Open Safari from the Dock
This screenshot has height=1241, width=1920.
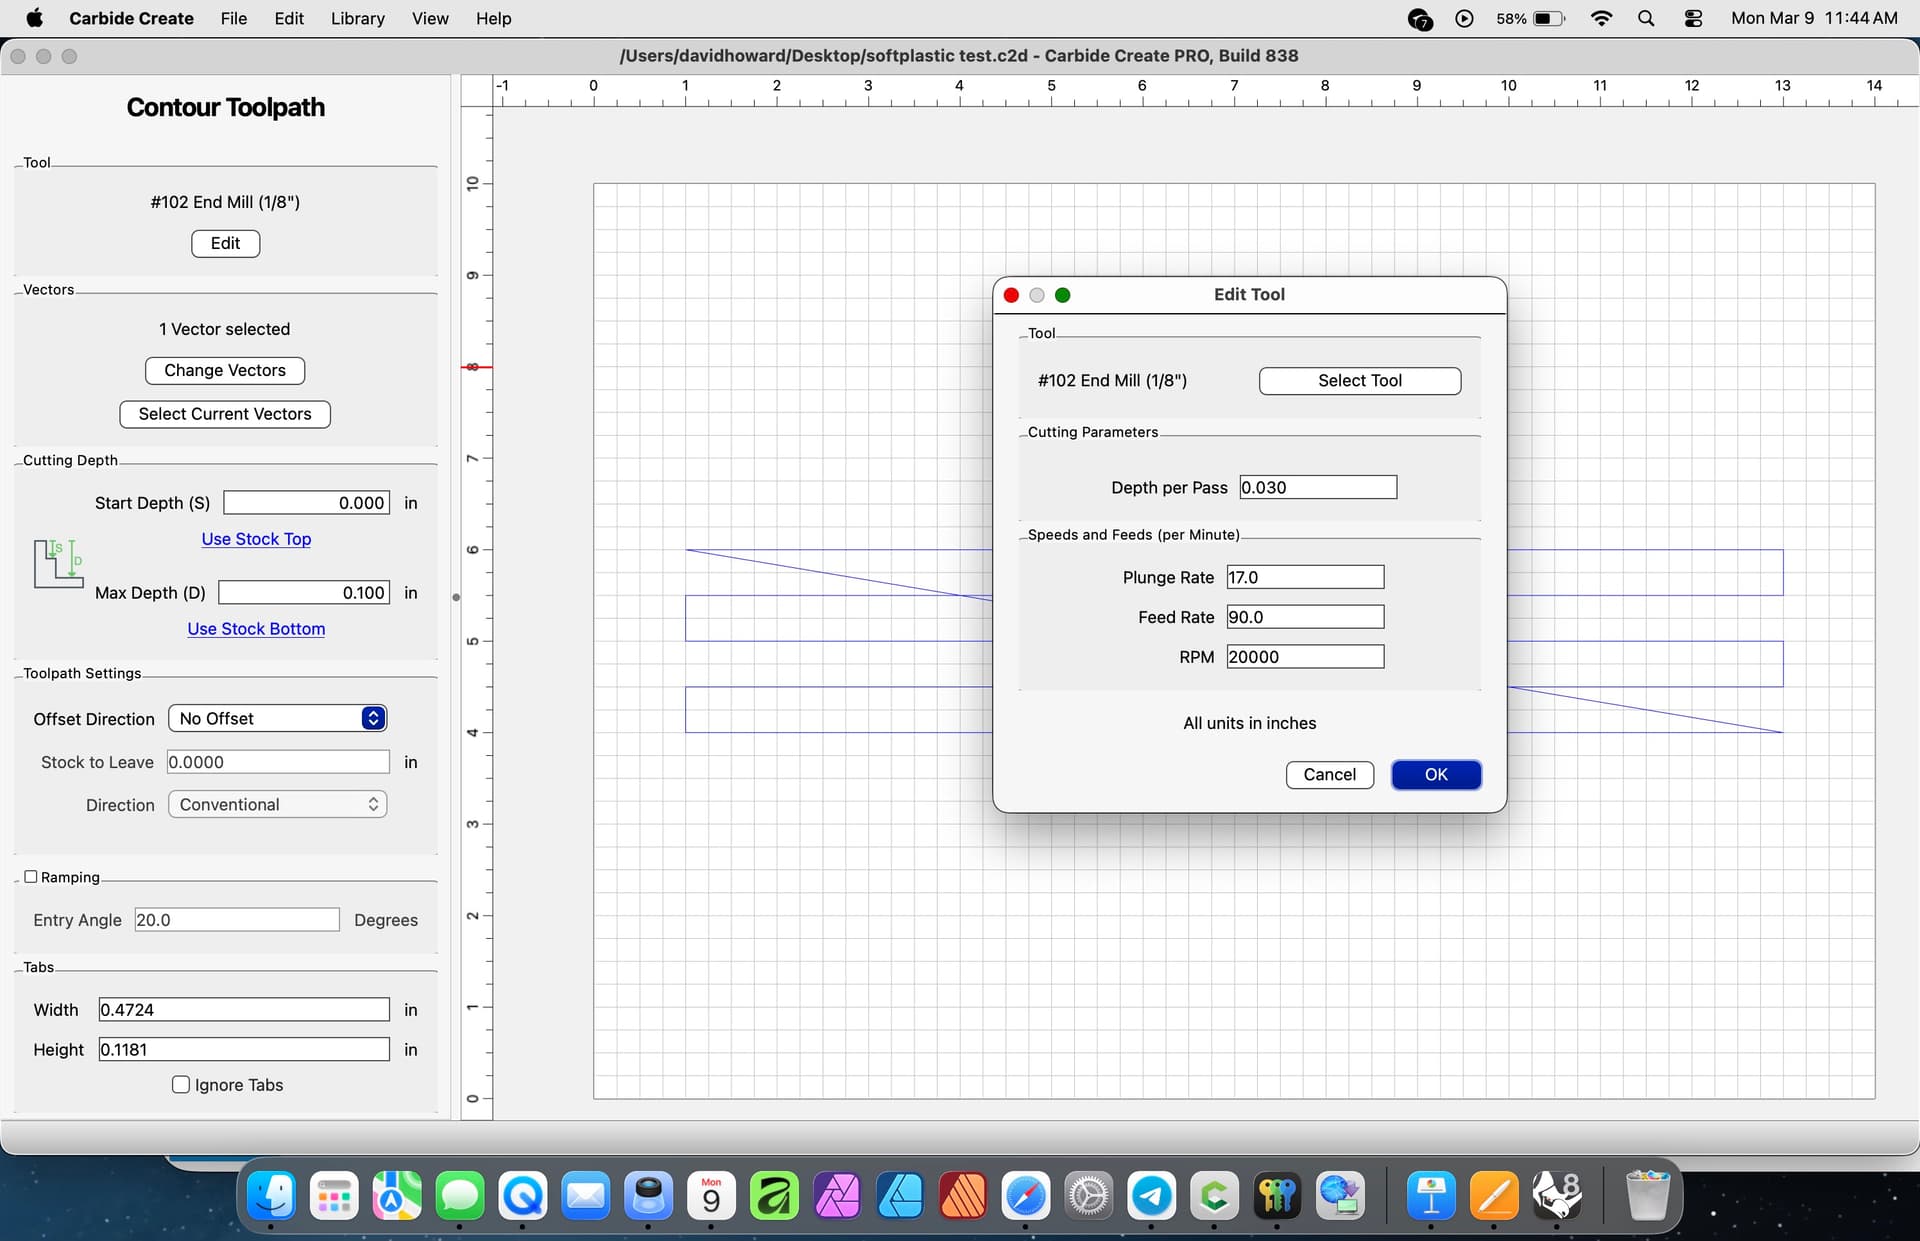pyautogui.click(x=1025, y=1196)
